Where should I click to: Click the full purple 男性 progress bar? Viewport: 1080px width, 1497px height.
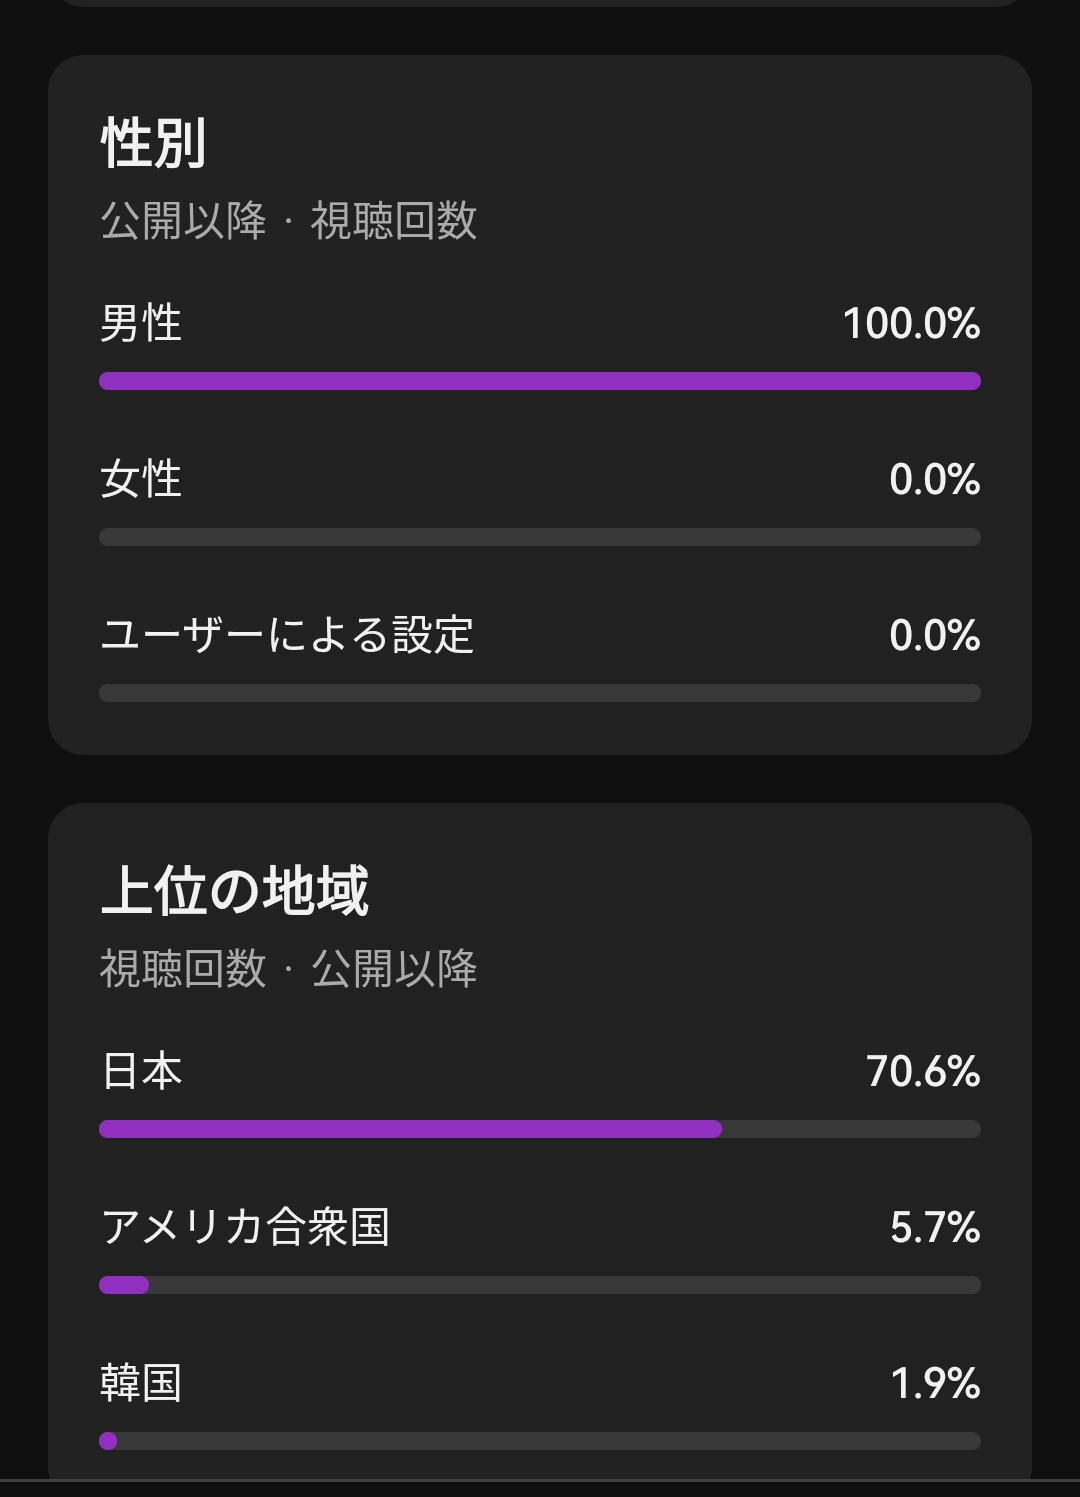(540, 381)
